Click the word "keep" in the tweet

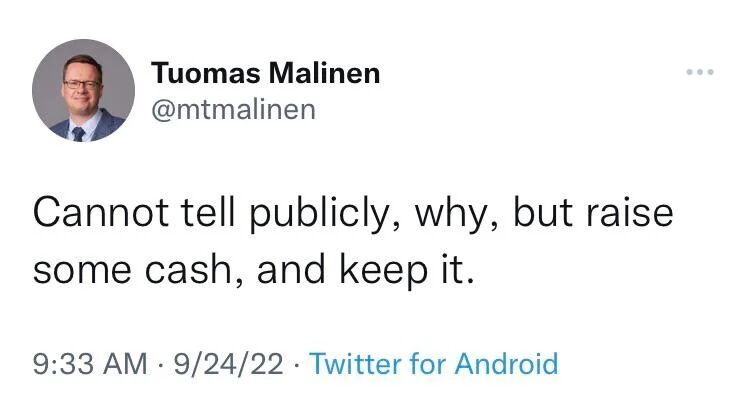[x=384, y=271]
